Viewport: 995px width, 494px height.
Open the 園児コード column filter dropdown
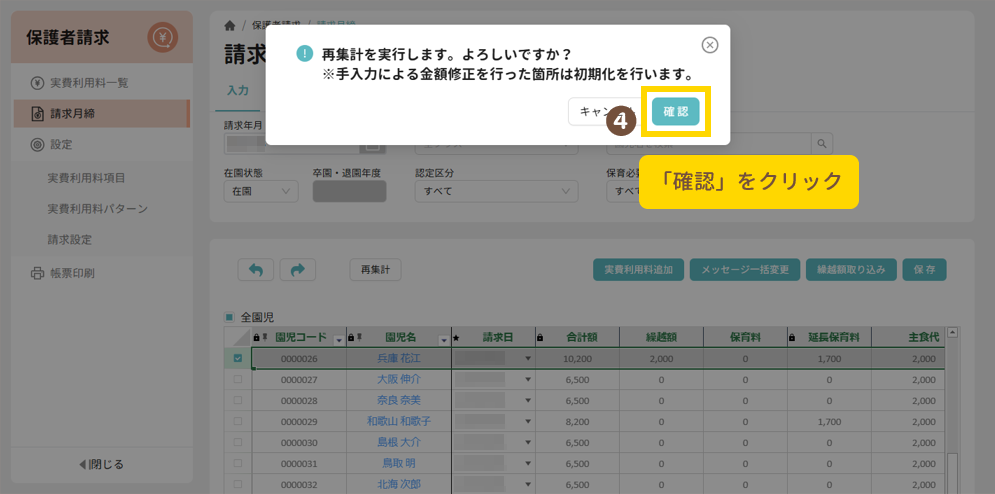click(x=339, y=339)
